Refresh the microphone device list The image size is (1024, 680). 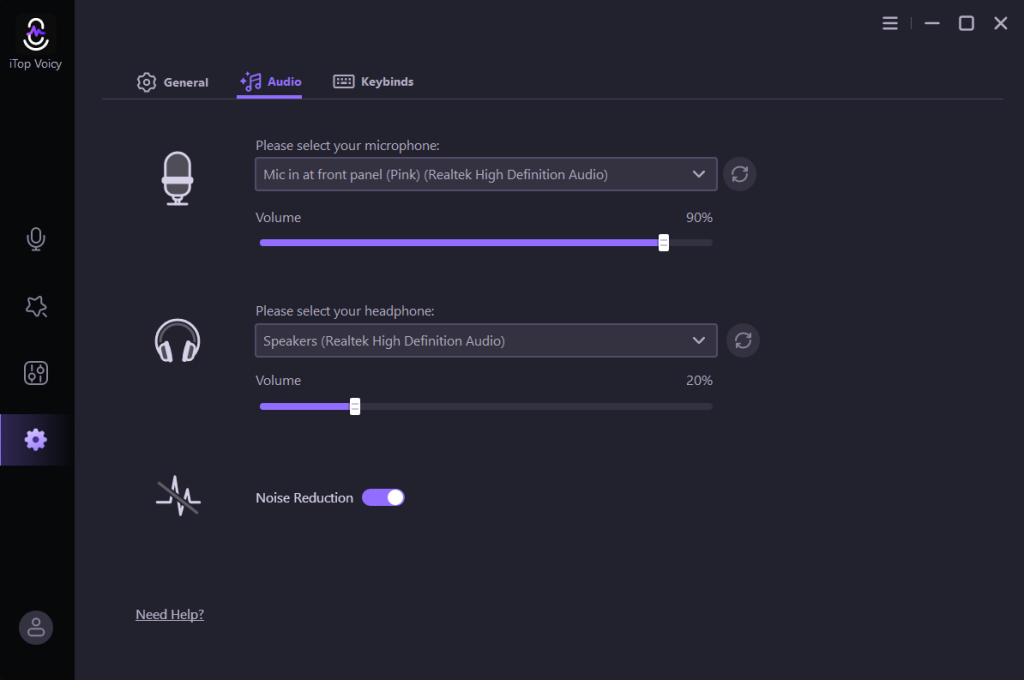pos(739,174)
